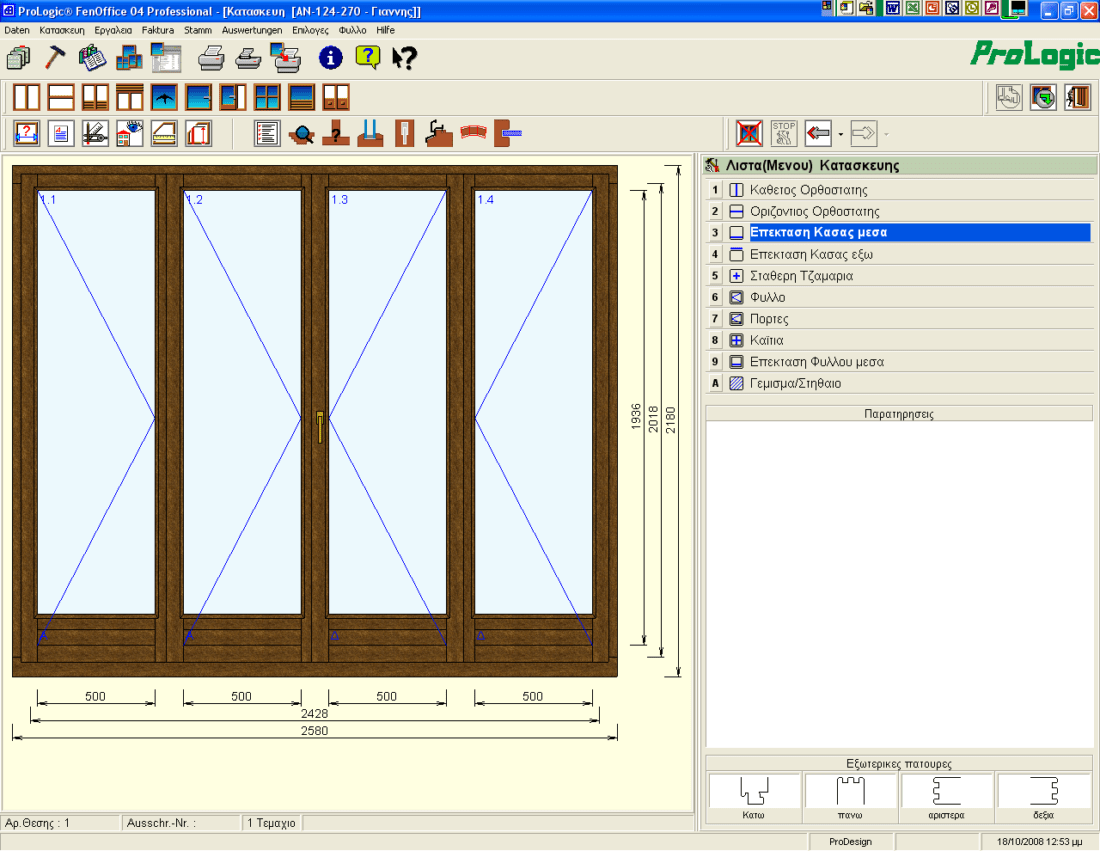Select list item Φυλλο

(x=900, y=297)
